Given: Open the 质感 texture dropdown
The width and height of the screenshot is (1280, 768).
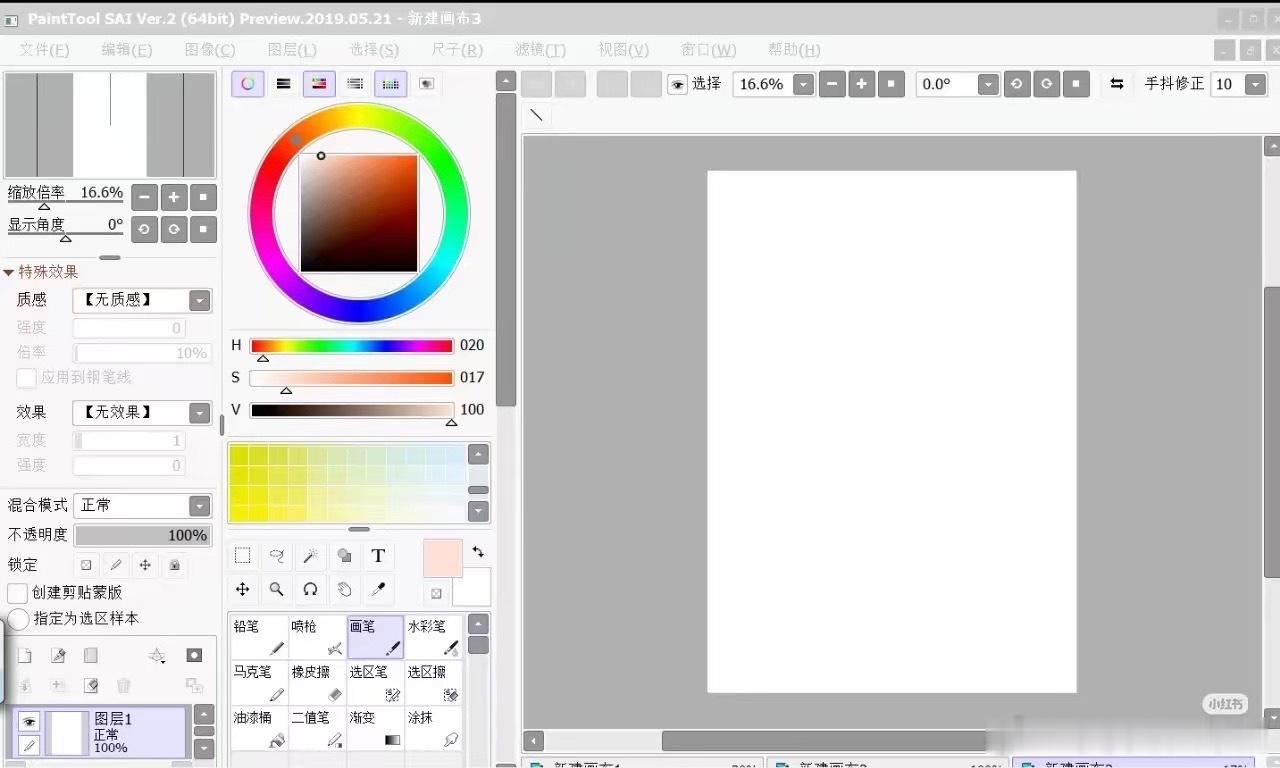Looking at the screenshot, I should pyautogui.click(x=200, y=300).
